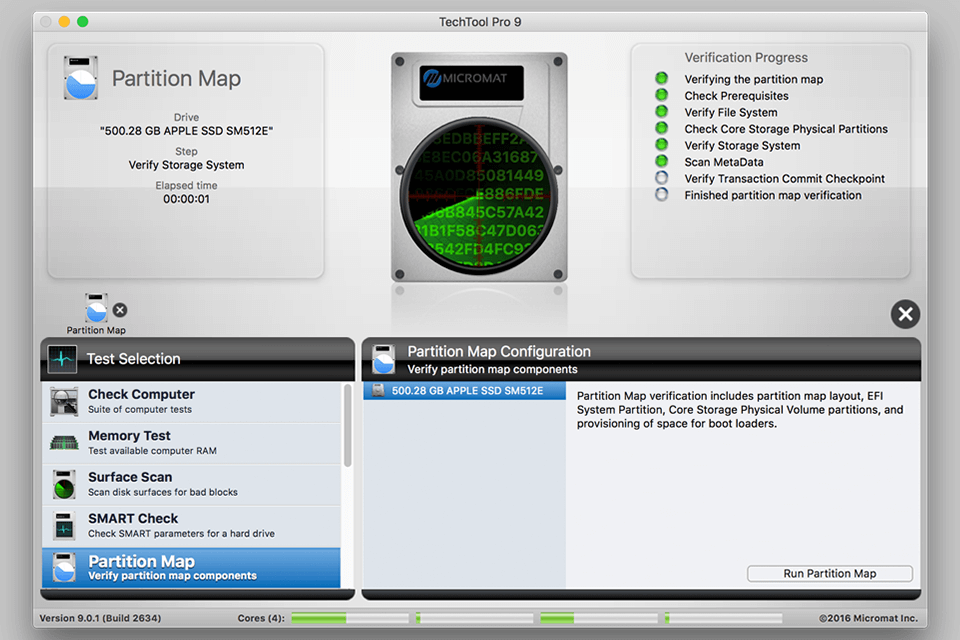Click the Test Selection header pulse icon
960x640 pixels.
(62, 359)
